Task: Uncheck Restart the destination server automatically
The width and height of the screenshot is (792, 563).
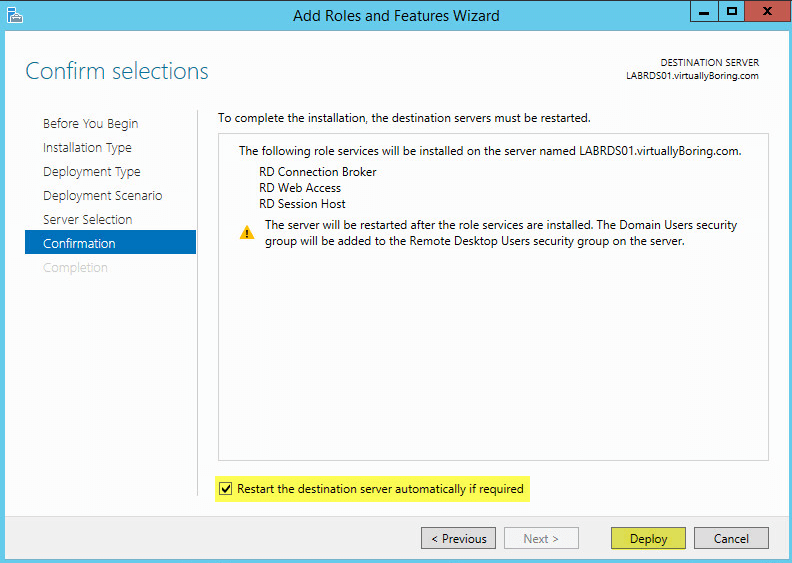Action: coord(225,489)
